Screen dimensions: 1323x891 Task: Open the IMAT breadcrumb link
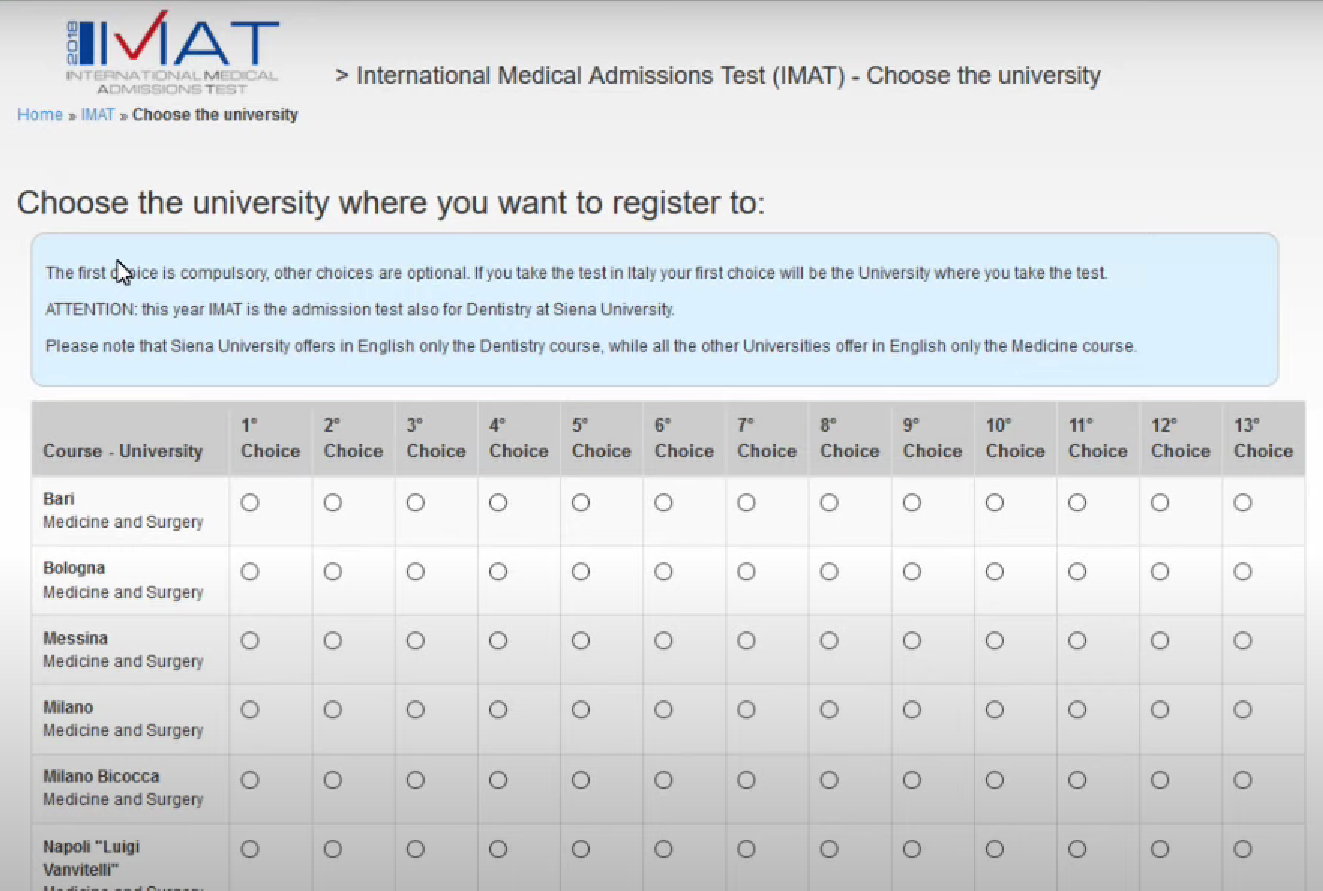coord(96,114)
